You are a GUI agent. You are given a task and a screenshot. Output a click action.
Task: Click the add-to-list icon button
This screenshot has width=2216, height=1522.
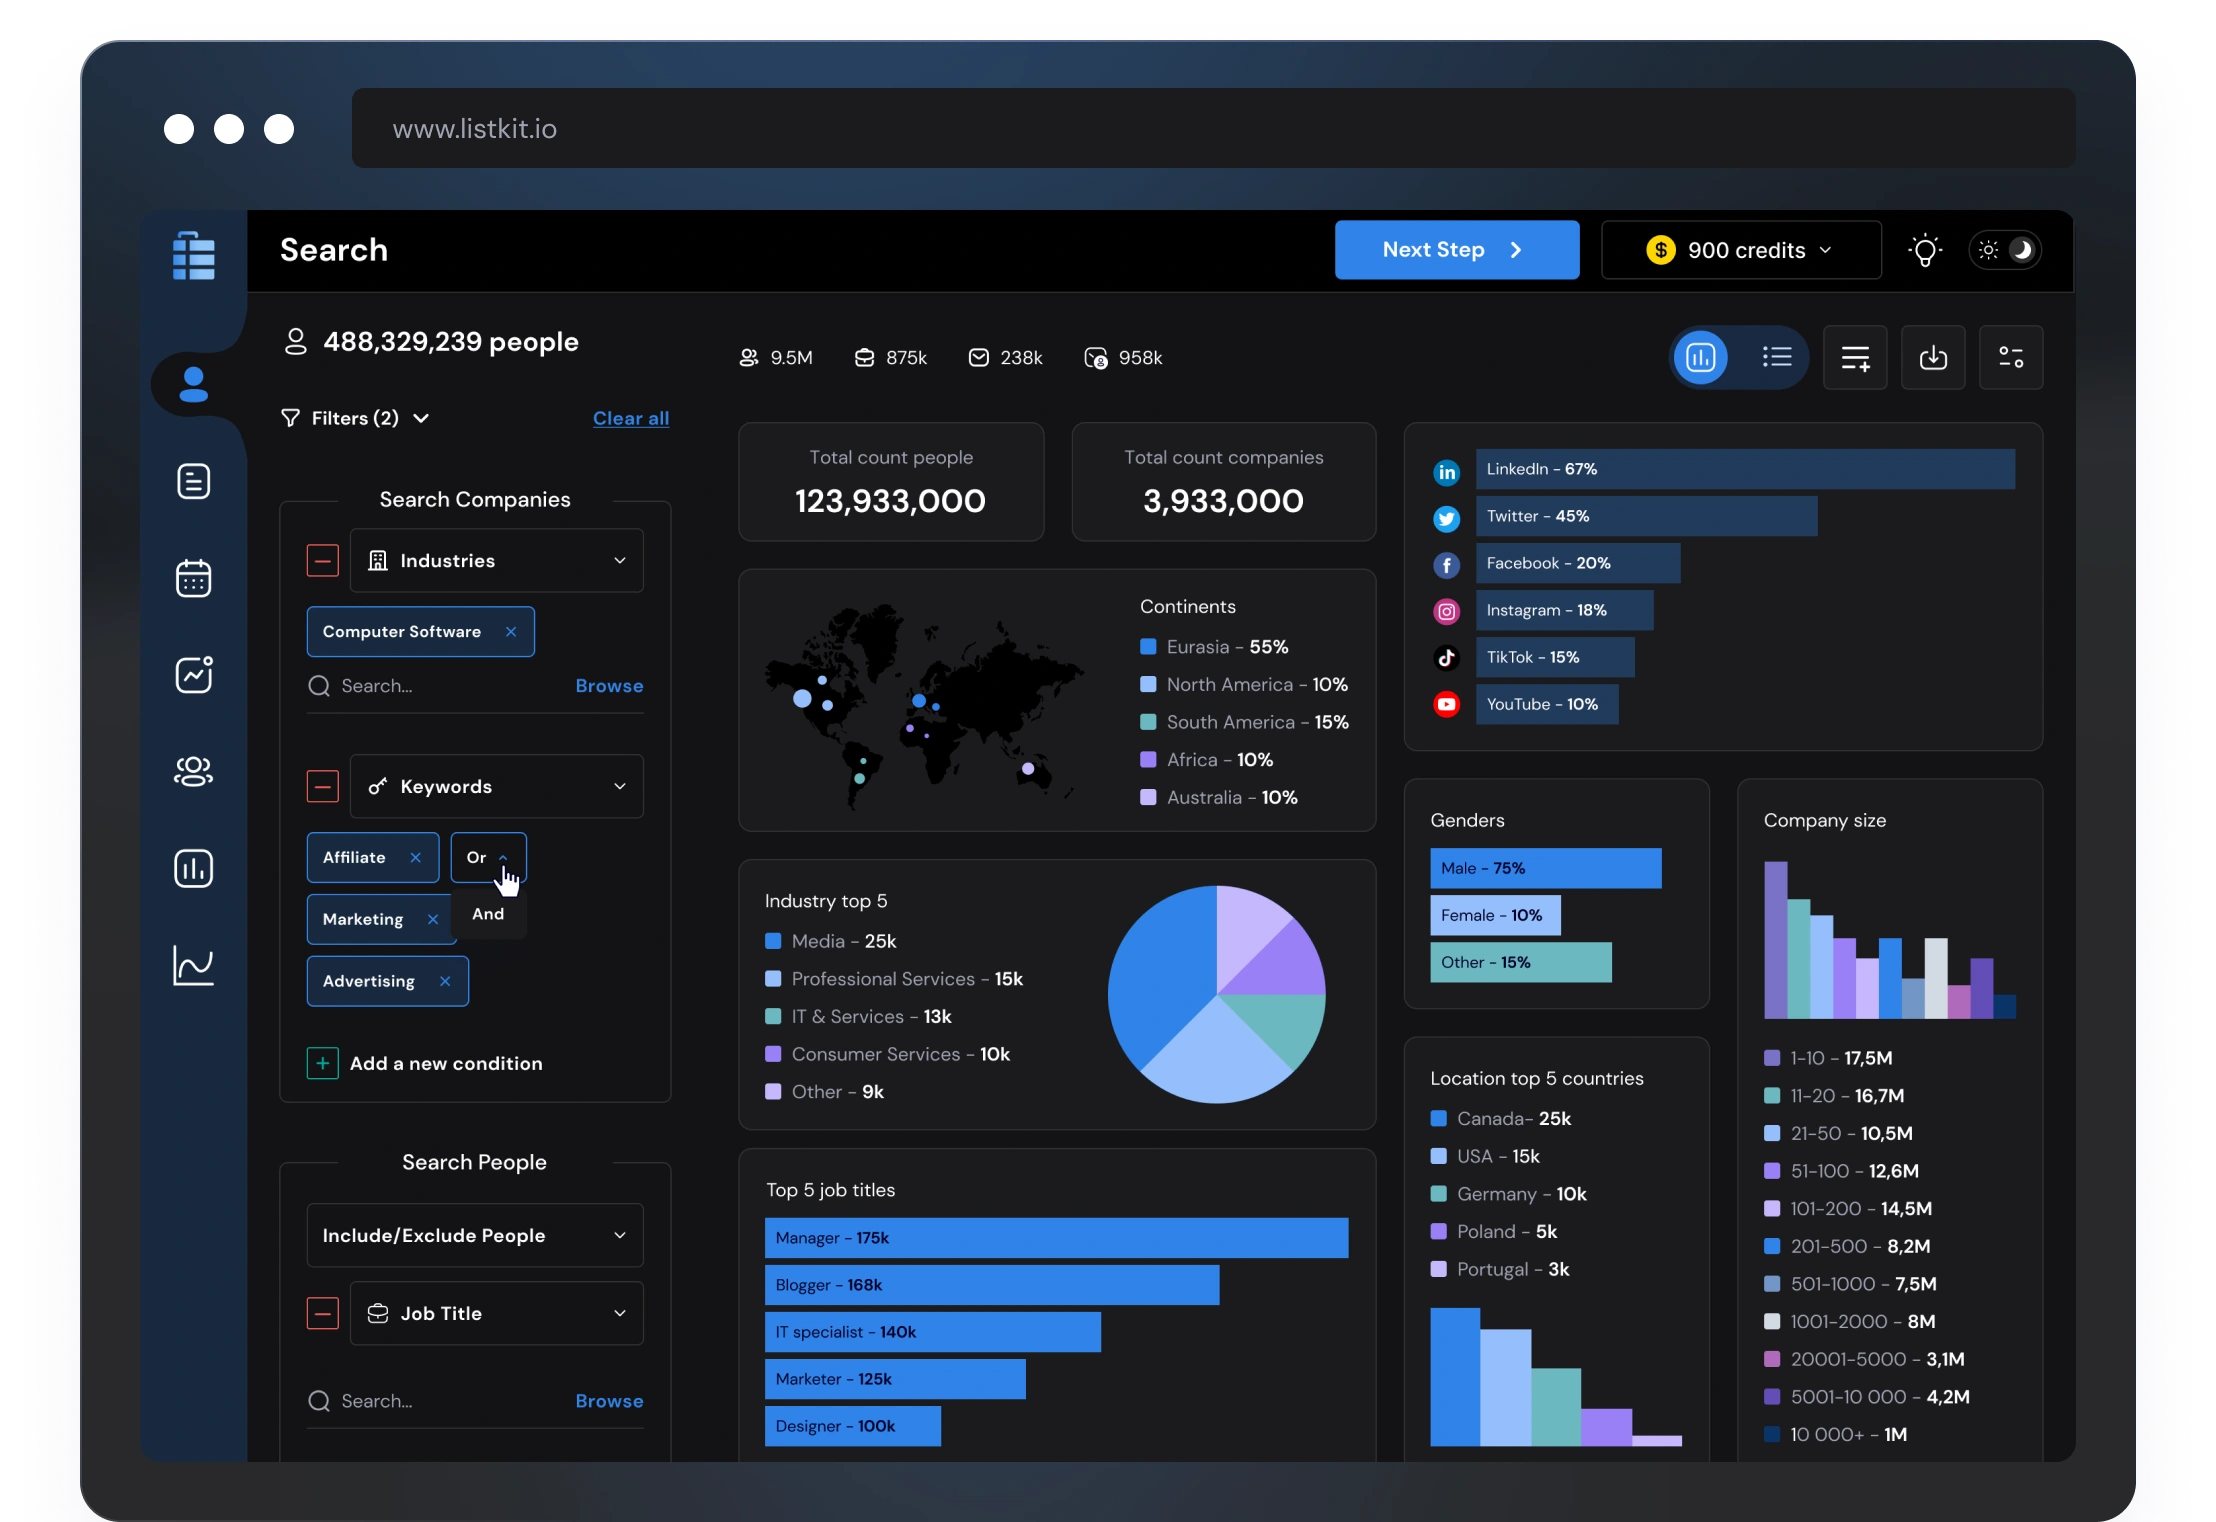[1855, 358]
